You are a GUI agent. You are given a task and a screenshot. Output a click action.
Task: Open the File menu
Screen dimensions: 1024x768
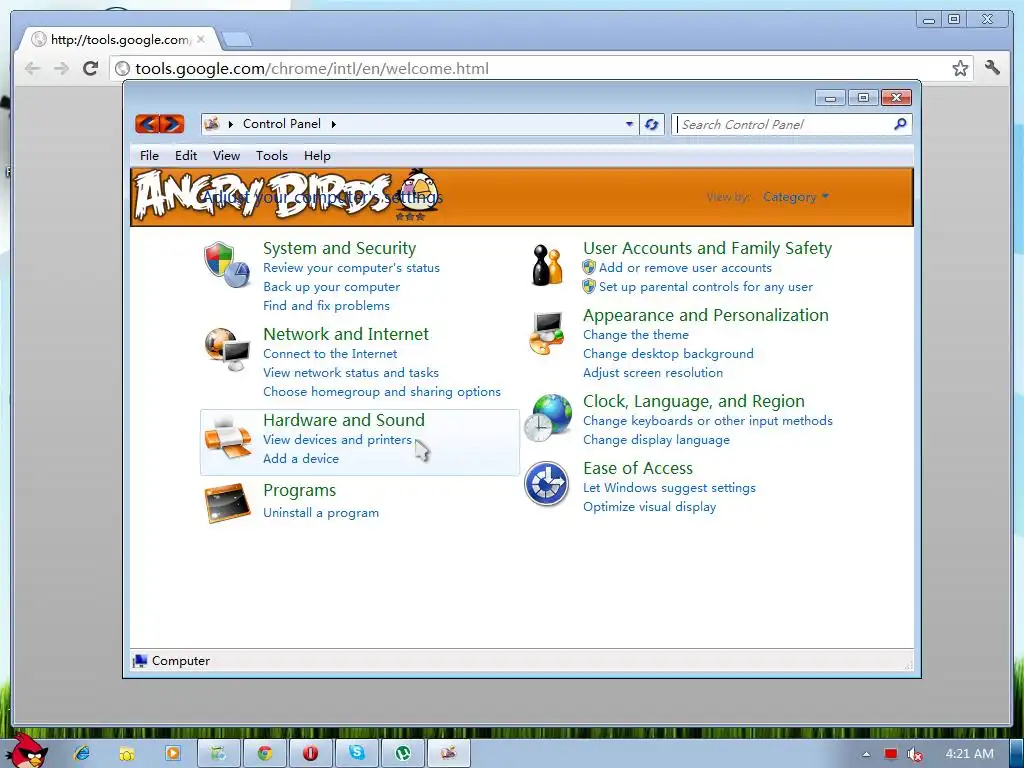[x=149, y=155]
